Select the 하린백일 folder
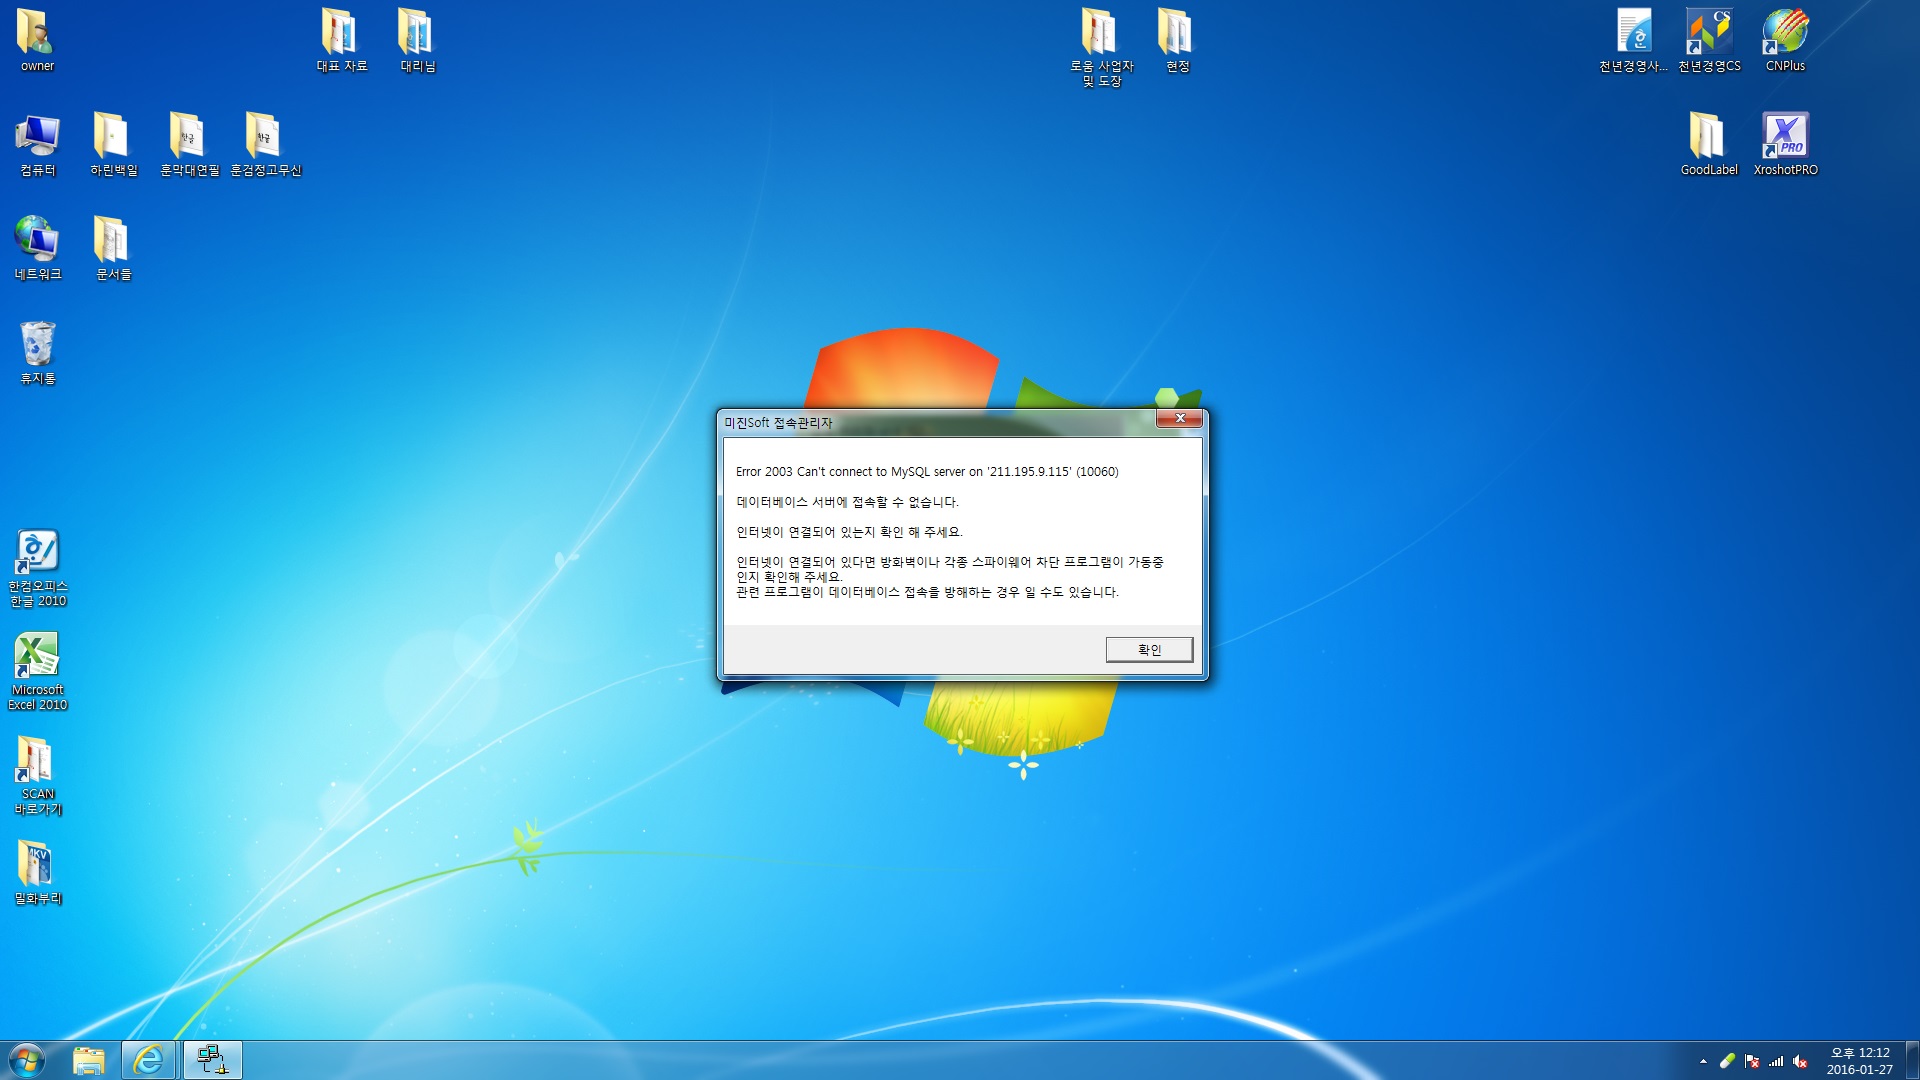 pyautogui.click(x=113, y=144)
